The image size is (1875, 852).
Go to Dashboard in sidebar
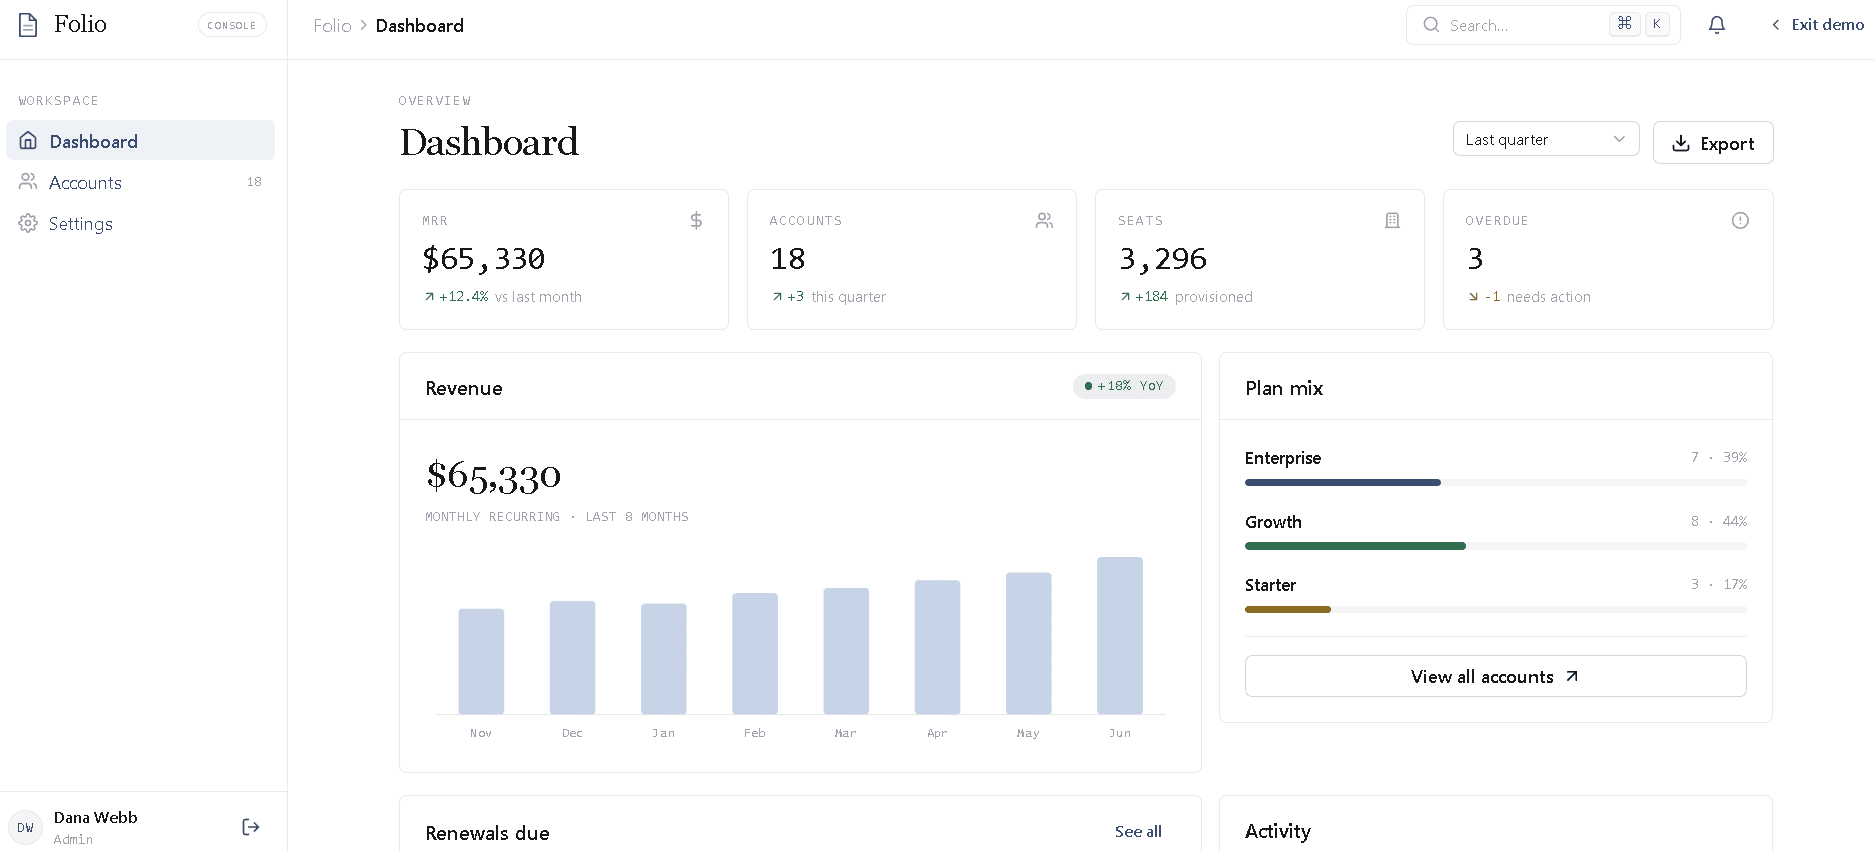tap(141, 141)
